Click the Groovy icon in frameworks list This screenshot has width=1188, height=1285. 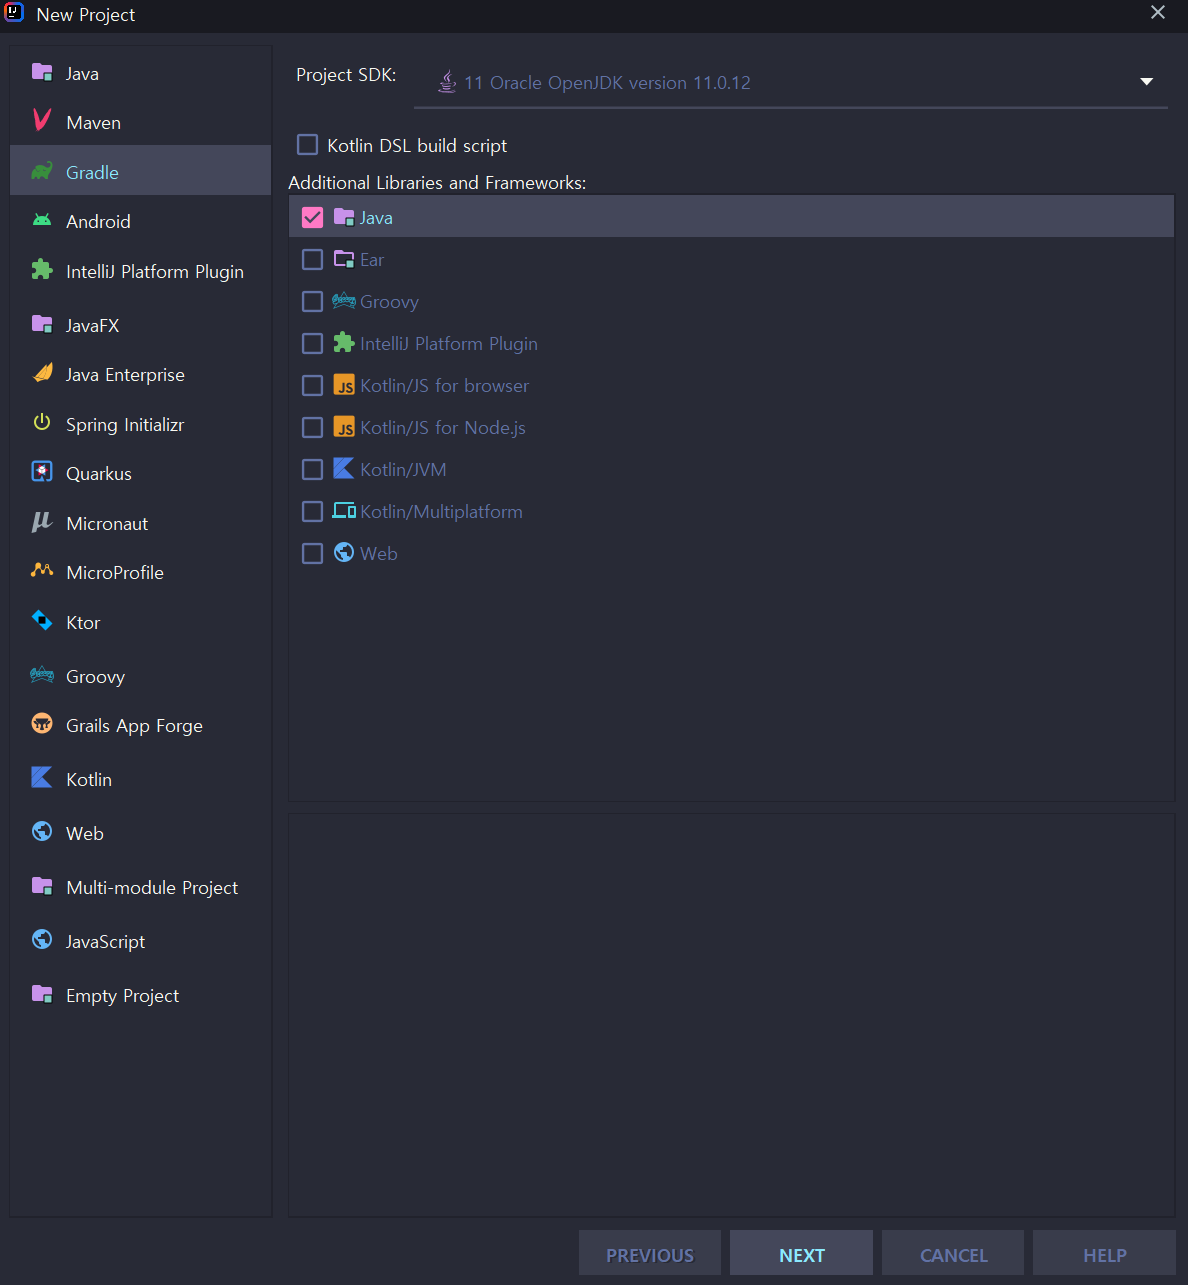click(344, 300)
